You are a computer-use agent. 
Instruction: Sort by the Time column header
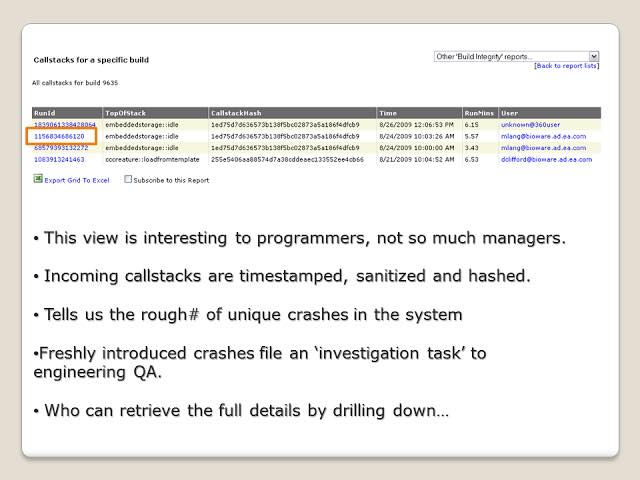coord(388,113)
